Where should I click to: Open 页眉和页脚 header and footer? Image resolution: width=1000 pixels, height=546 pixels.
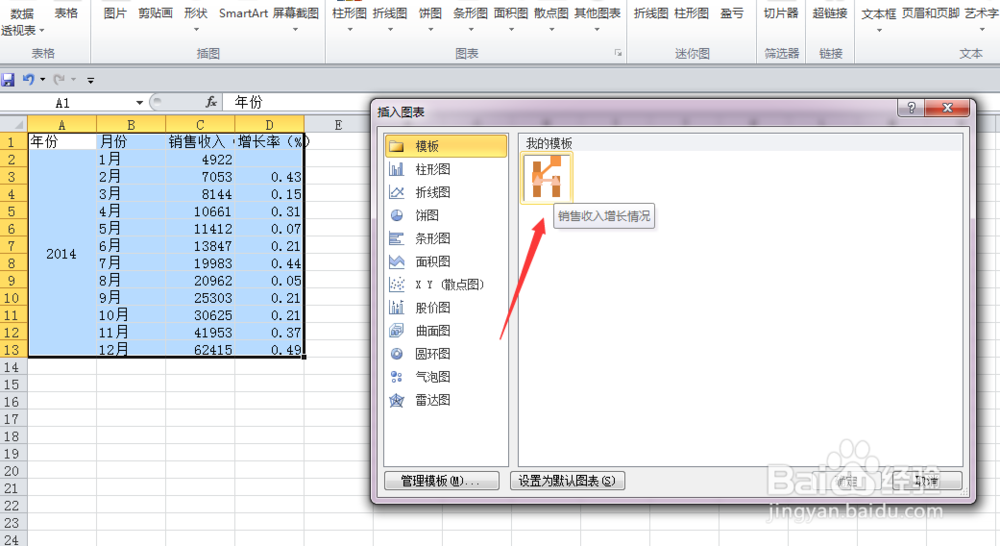coord(930,14)
